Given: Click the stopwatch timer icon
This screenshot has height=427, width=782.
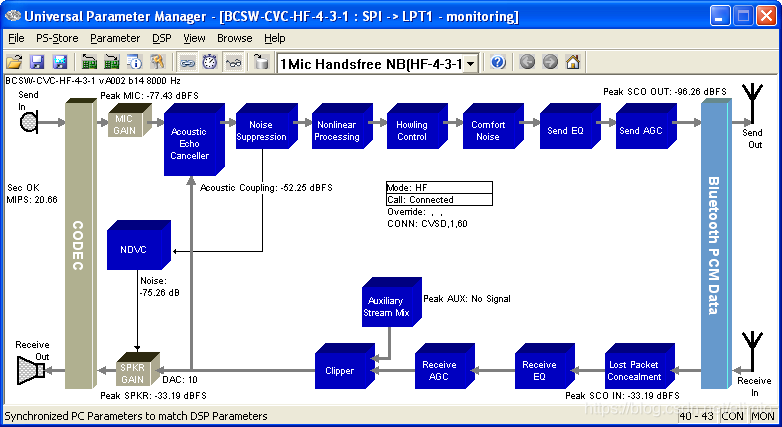Looking at the screenshot, I should [x=210, y=62].
